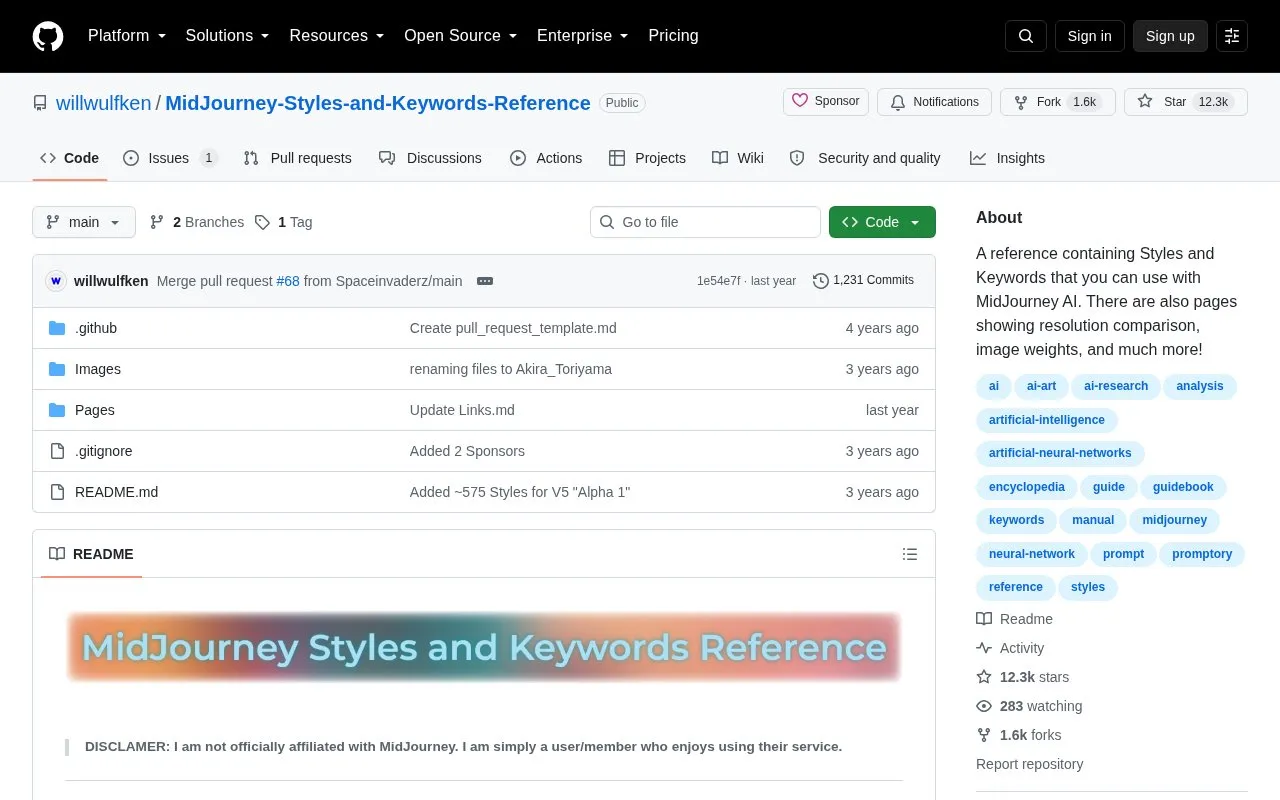Click the Sign in link

[x=1090, y=36]
